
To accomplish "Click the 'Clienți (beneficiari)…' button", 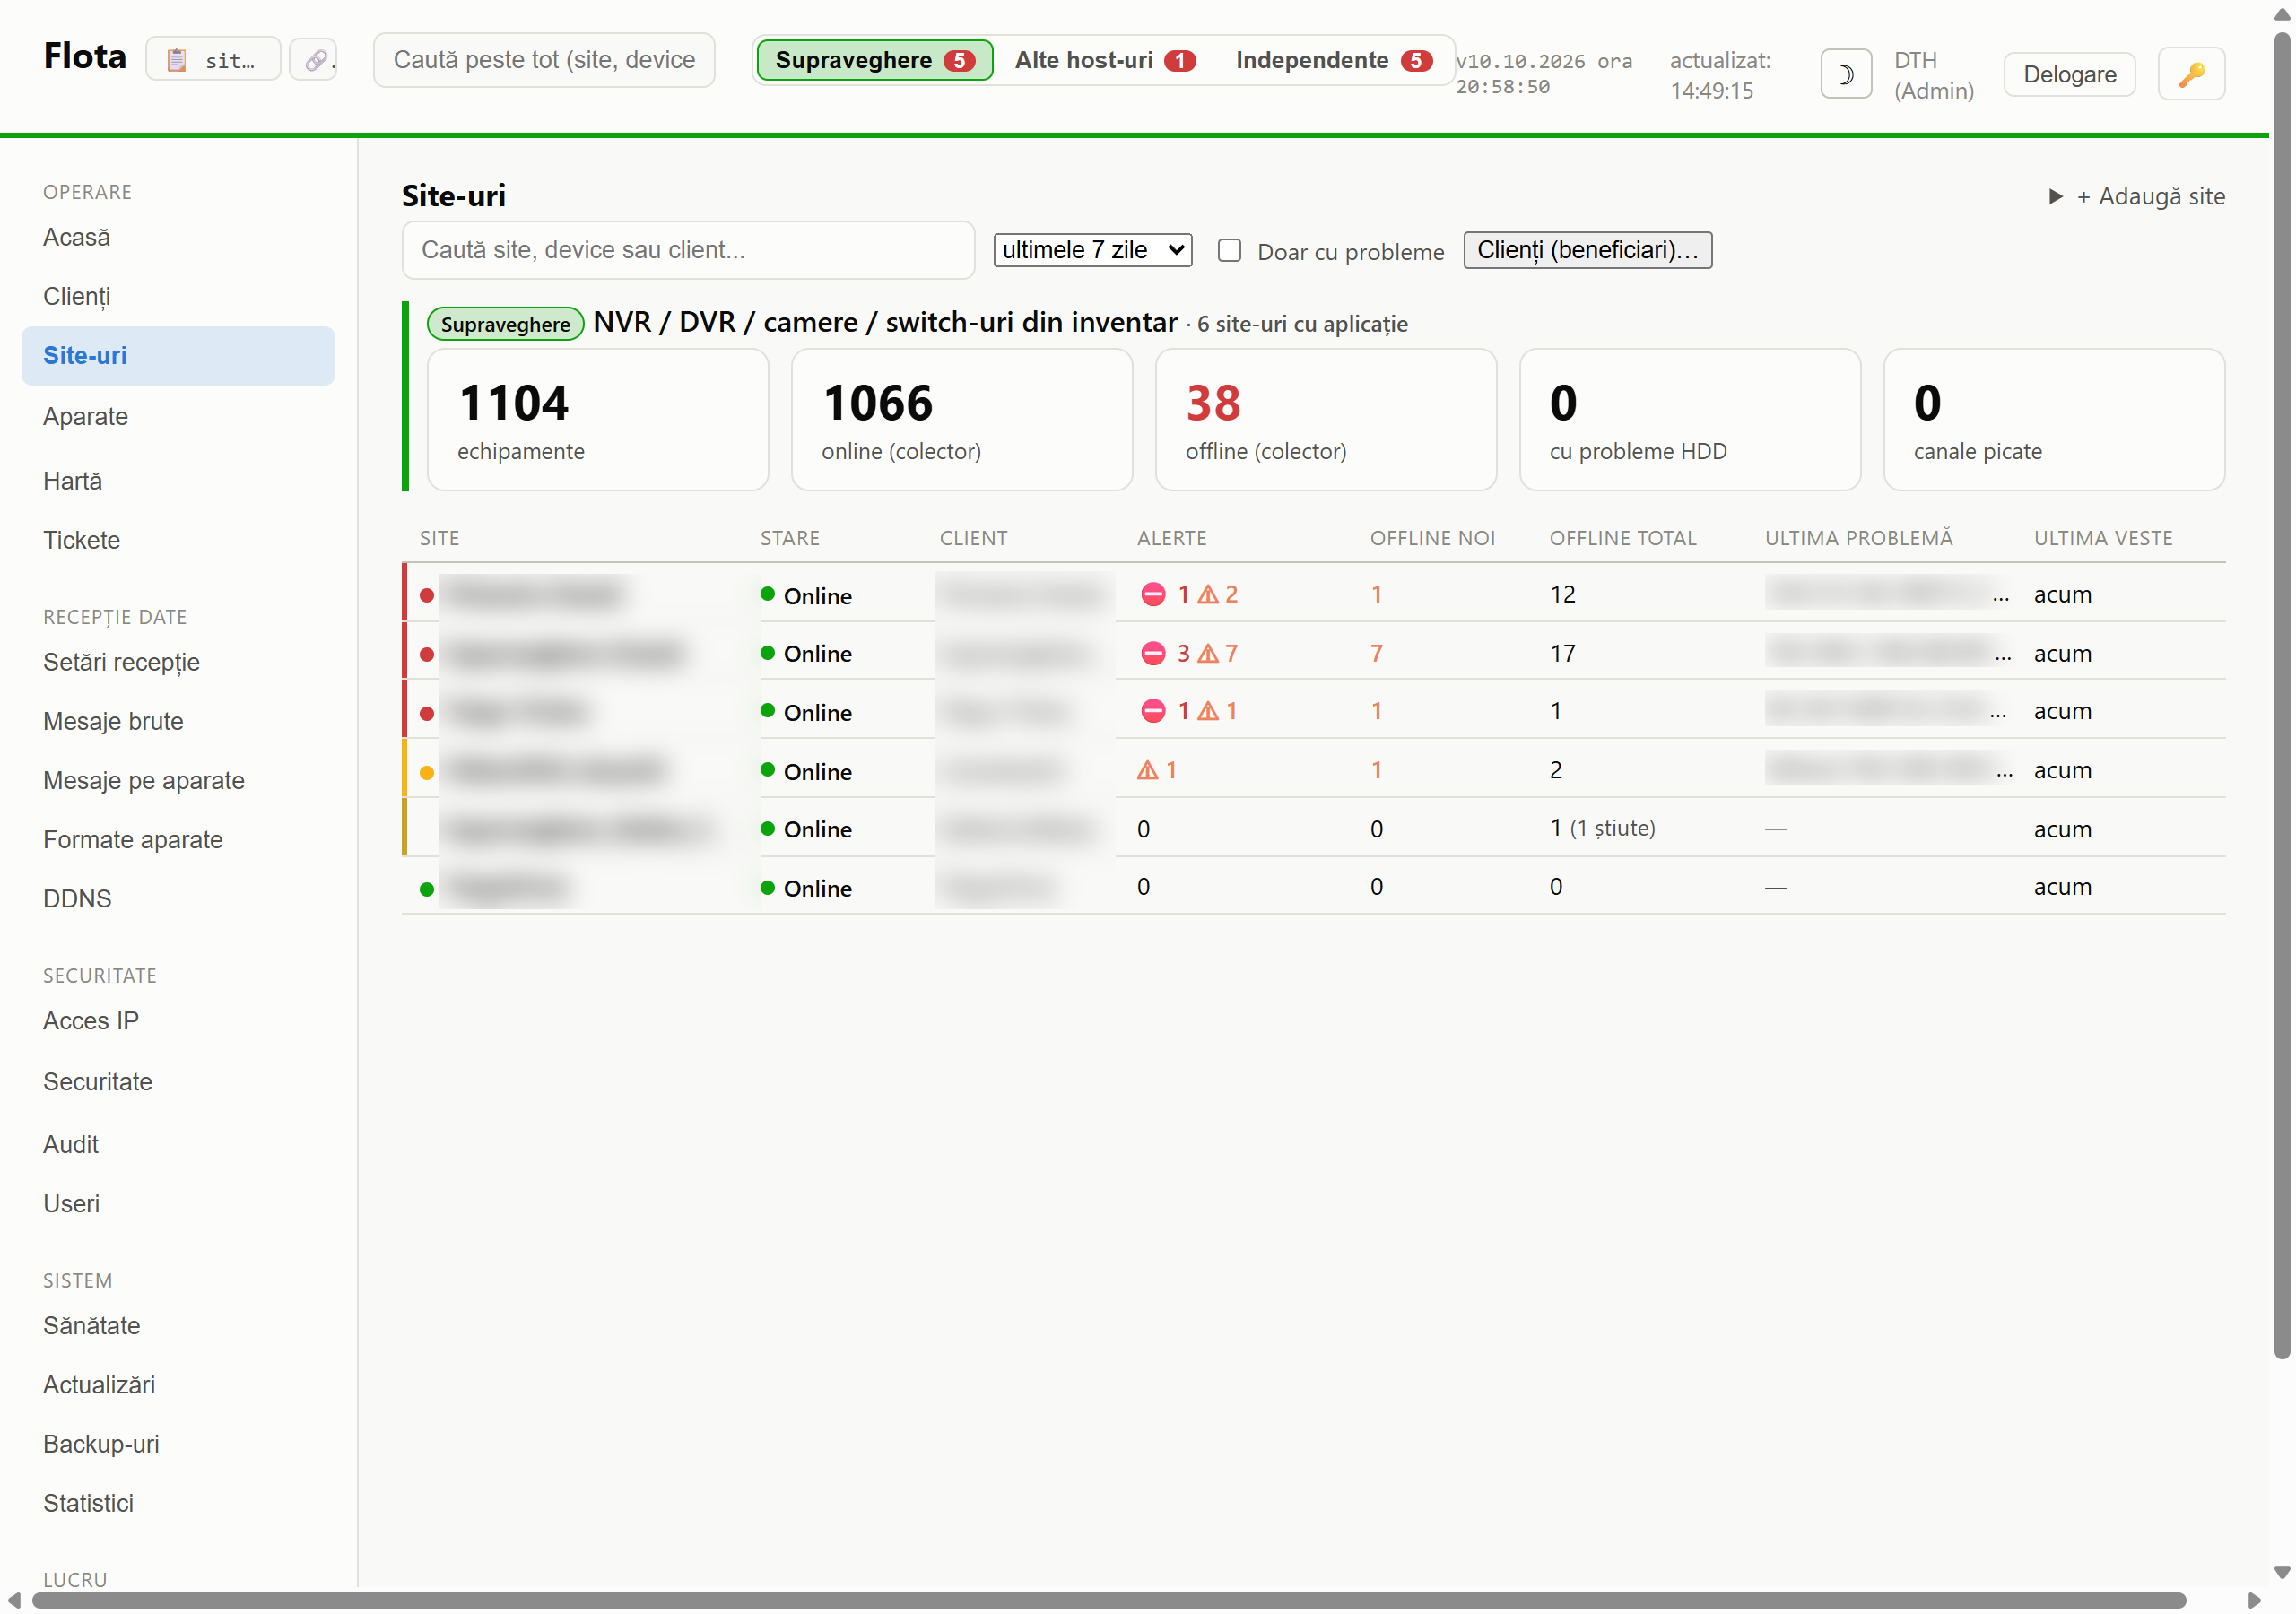I will [1587, 250].
